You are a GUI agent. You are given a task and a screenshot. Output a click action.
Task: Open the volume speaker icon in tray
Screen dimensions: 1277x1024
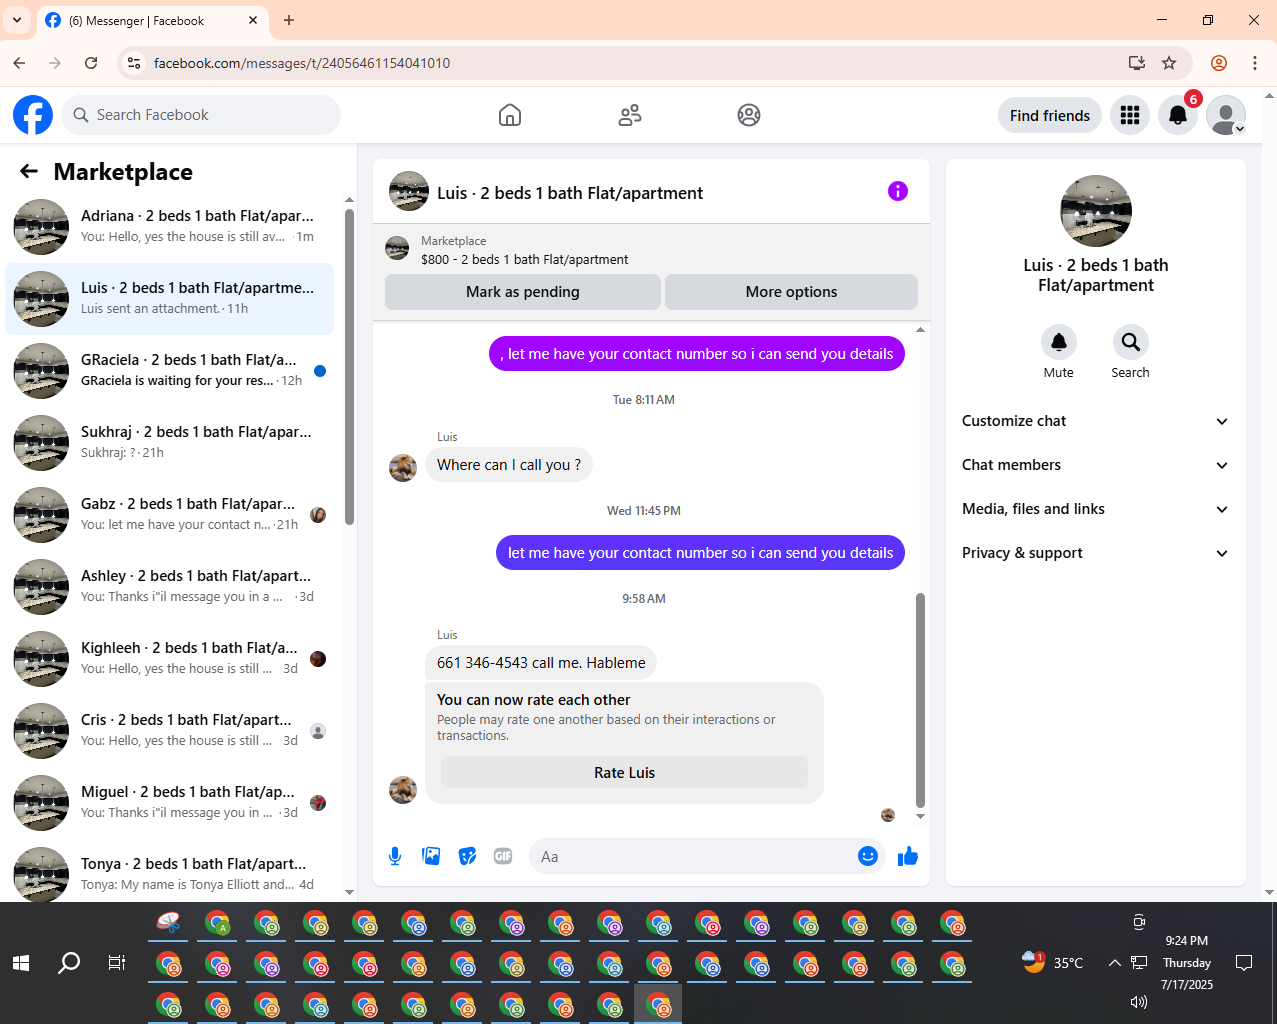(x=1138, y=1002)
